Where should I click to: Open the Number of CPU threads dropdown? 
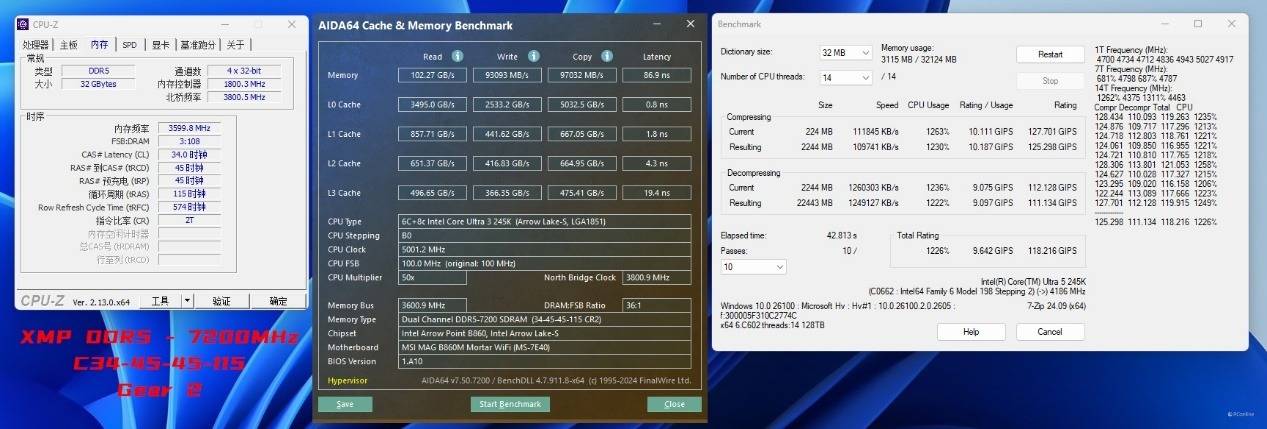846,77
